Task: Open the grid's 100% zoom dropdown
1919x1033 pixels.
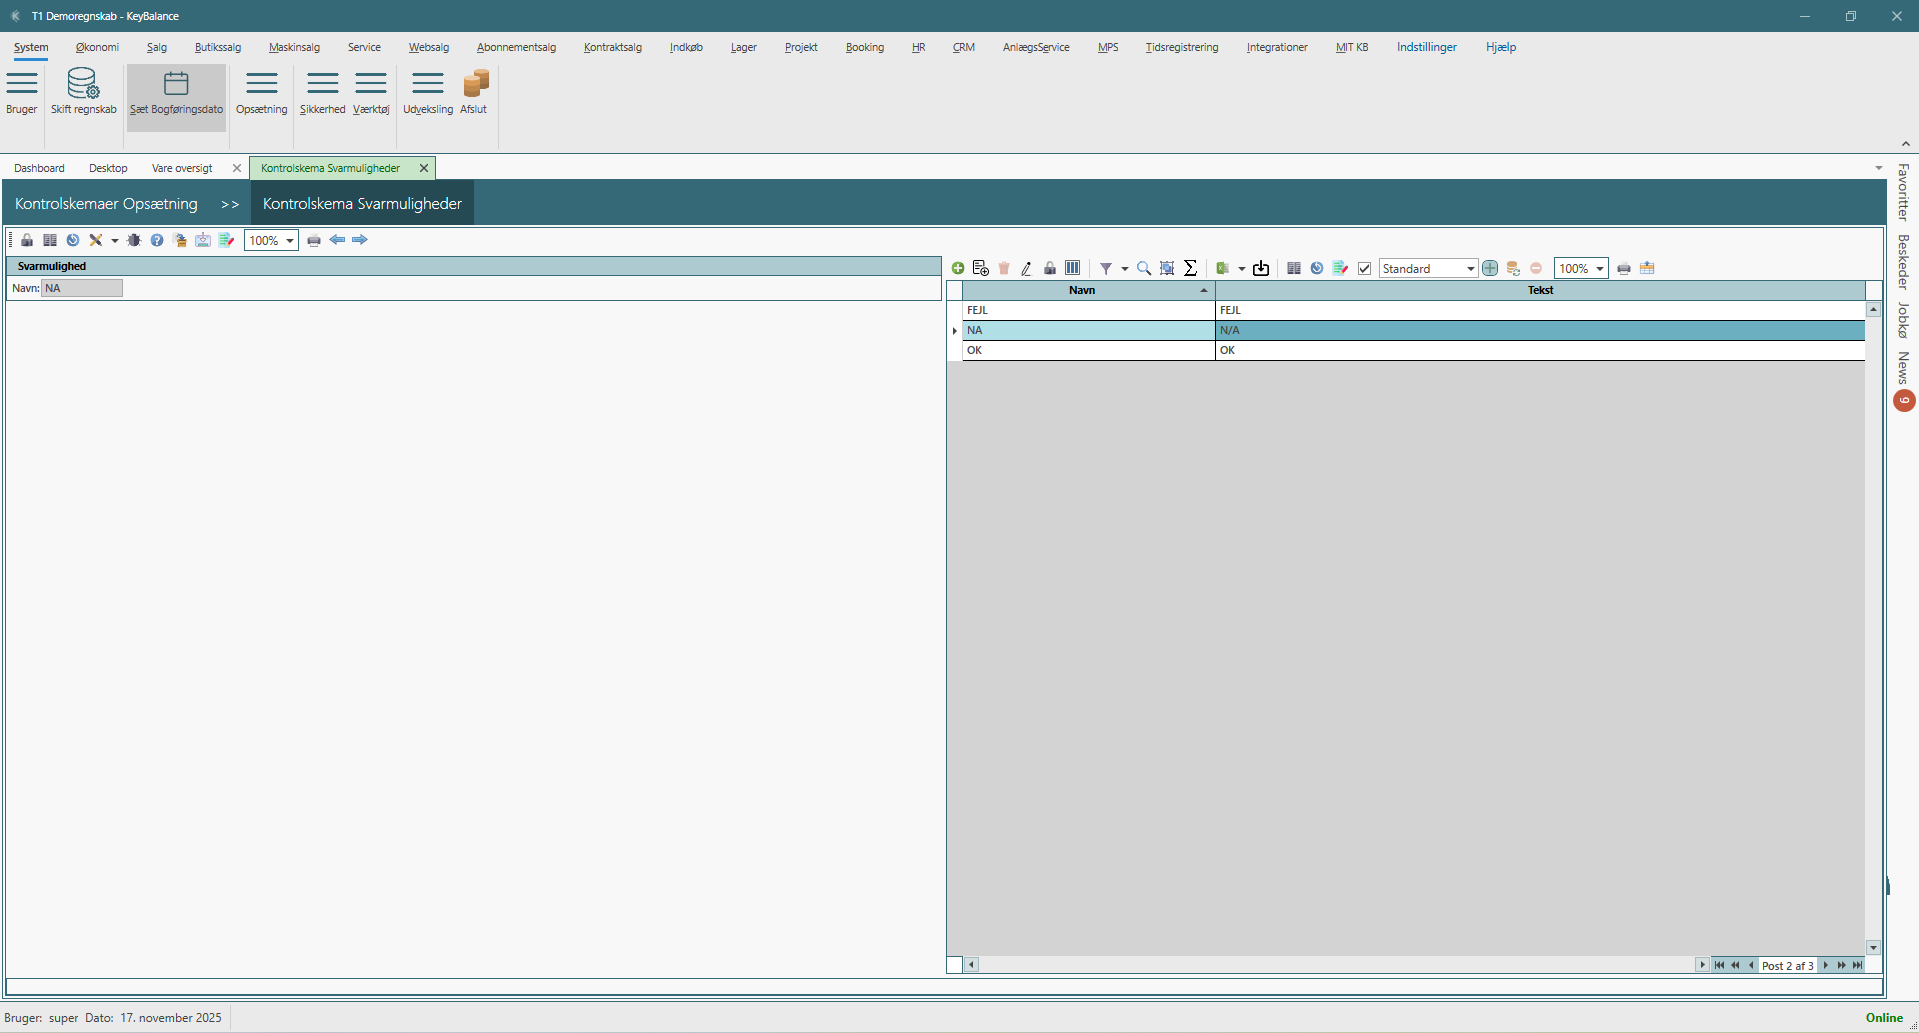Action: tap(1600, 268)
